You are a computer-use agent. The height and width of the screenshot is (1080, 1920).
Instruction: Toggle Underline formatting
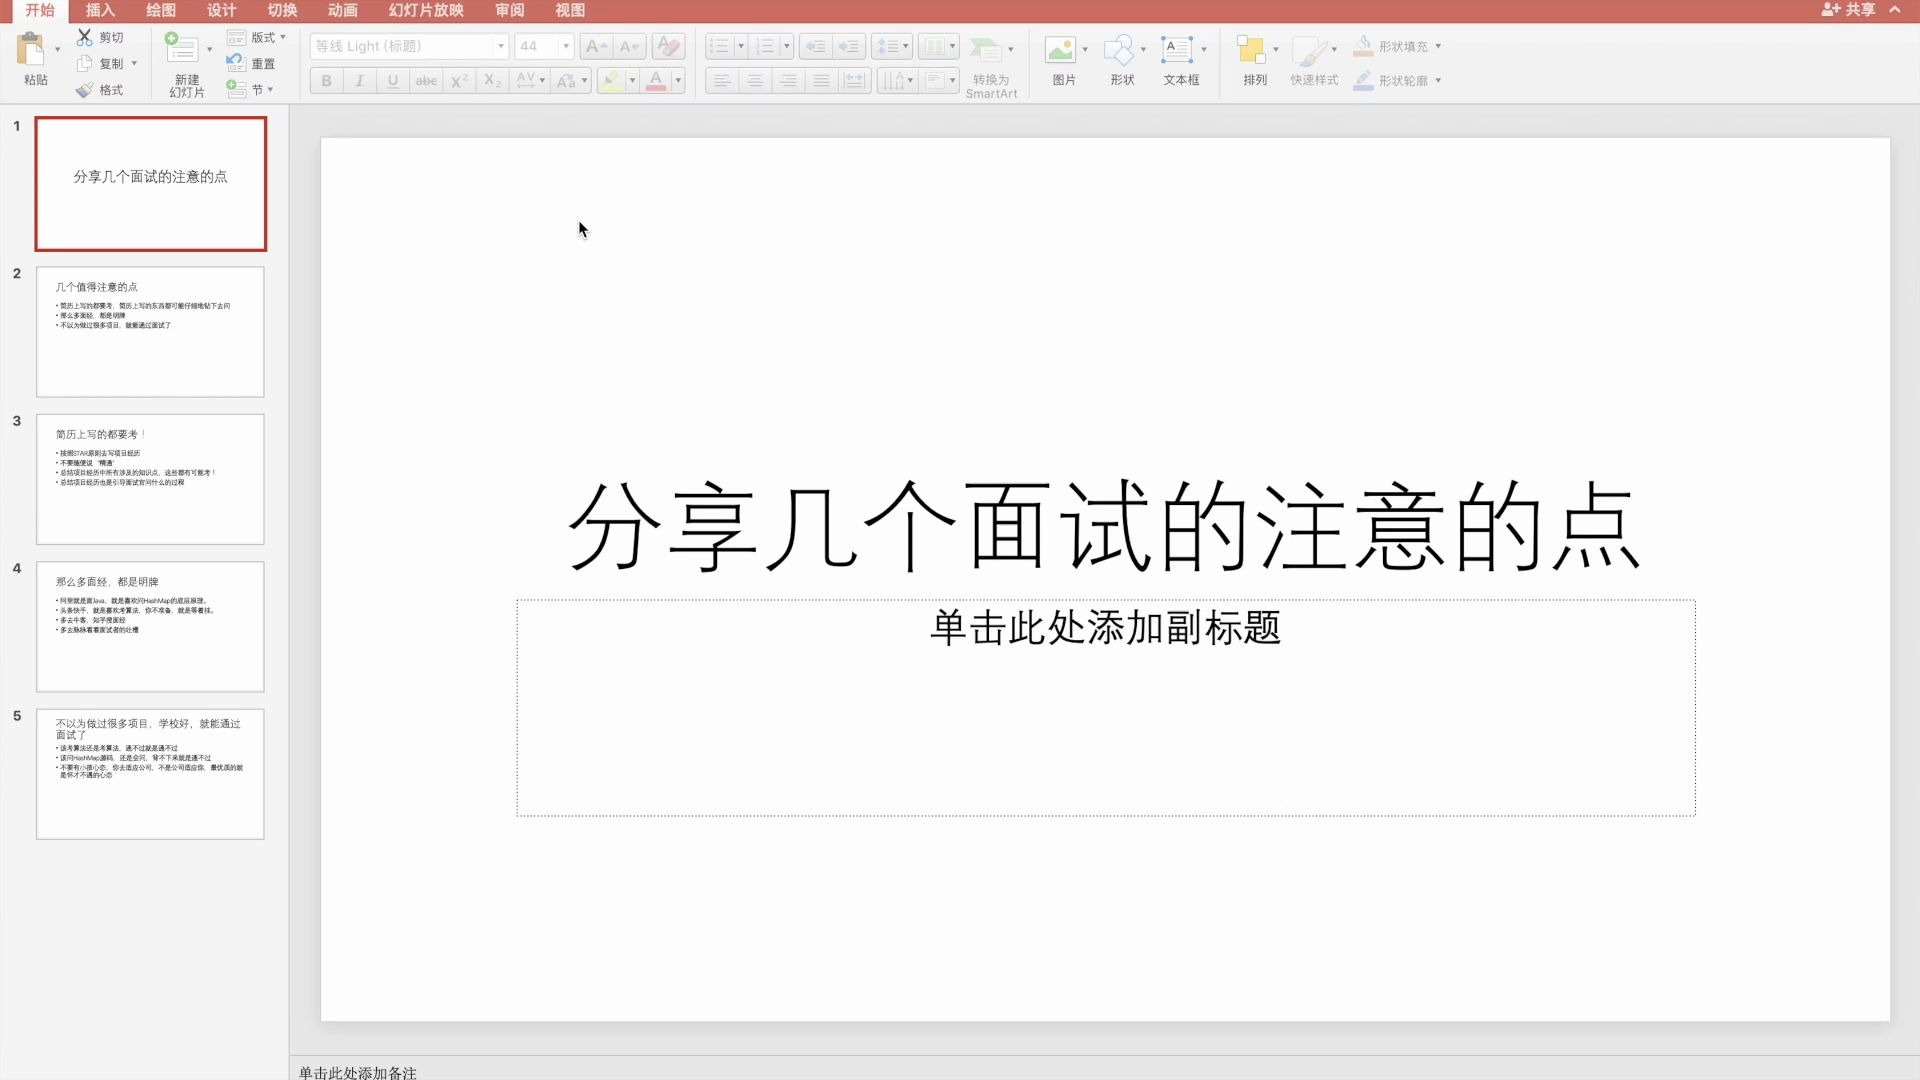393,81
